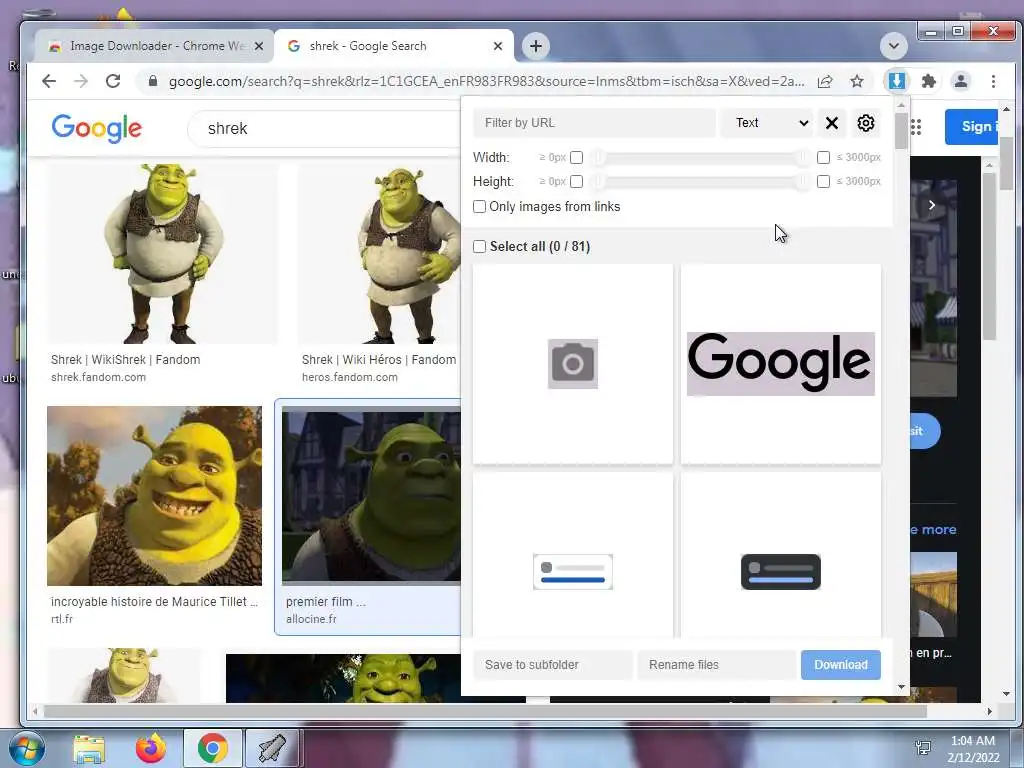Screen dimensions: 1024x768
Task: Select the dark card image thumbnail
Action: click(780, 555)
